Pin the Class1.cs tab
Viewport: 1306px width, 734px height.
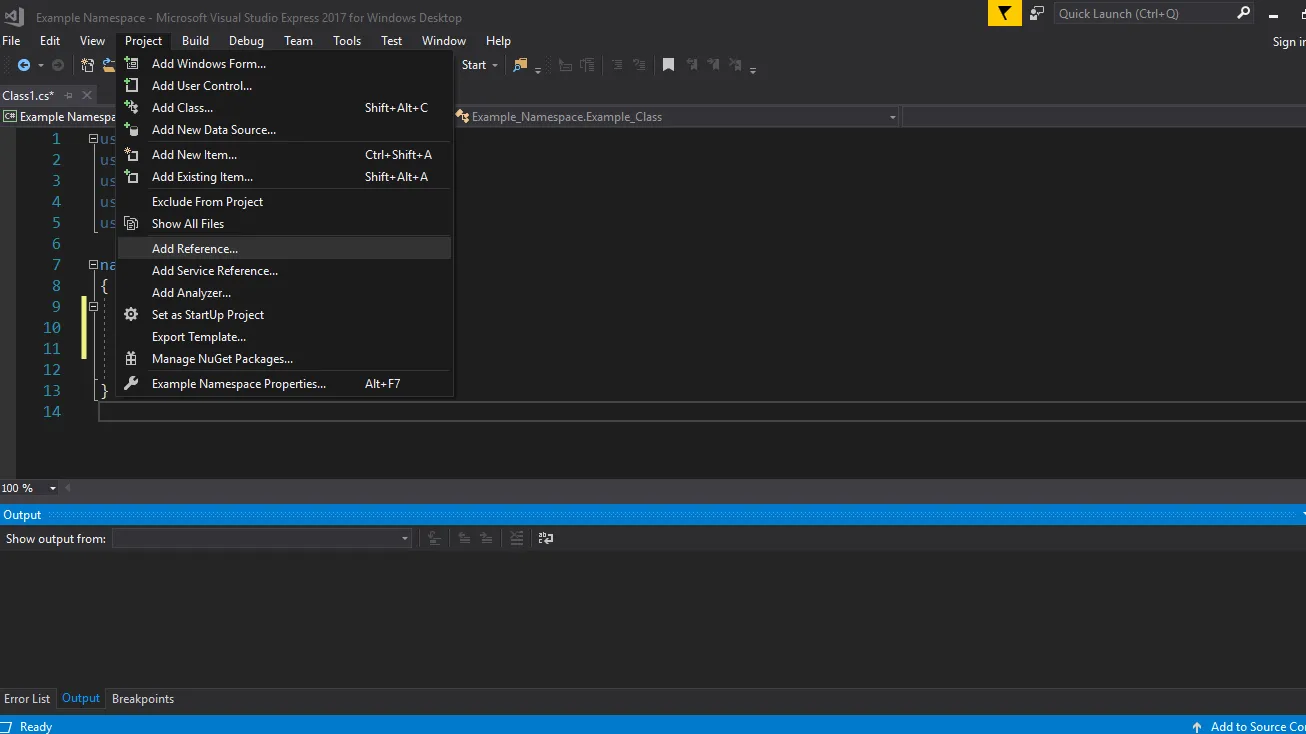point(68,96)
